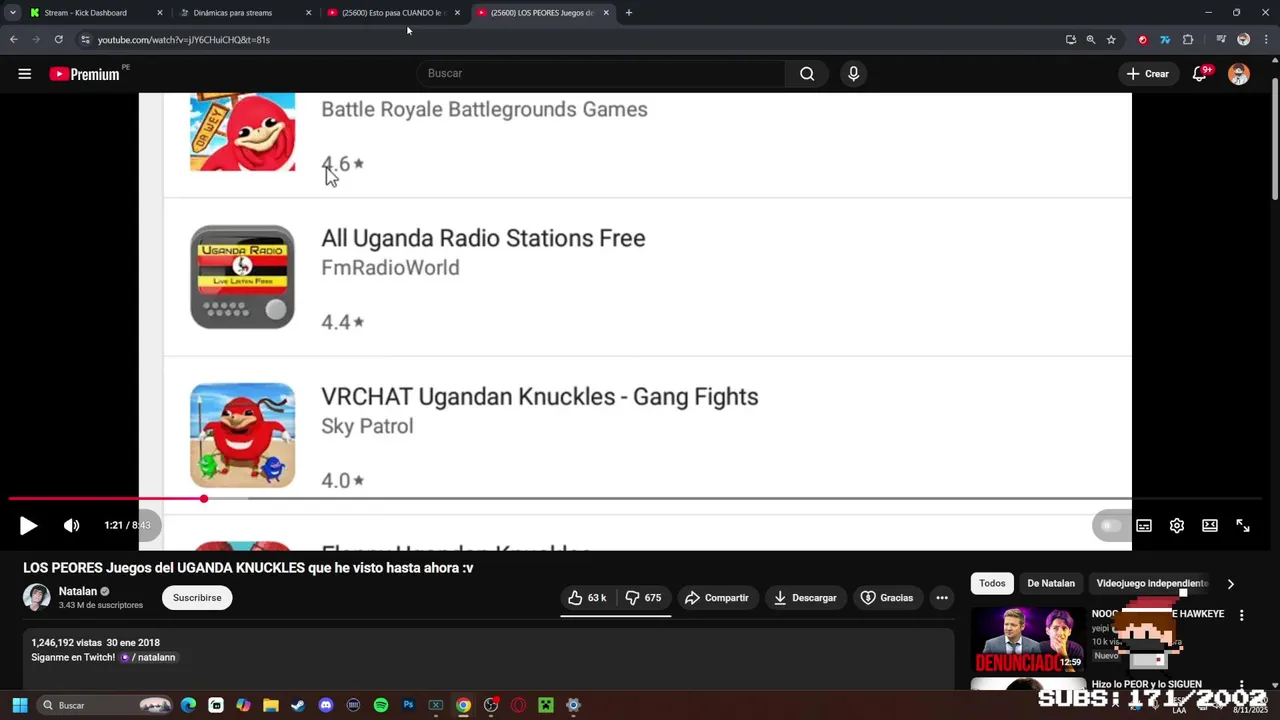Screen dimensions: 1280x720
Task: Open the video player settings gear
Action: 1177,526
